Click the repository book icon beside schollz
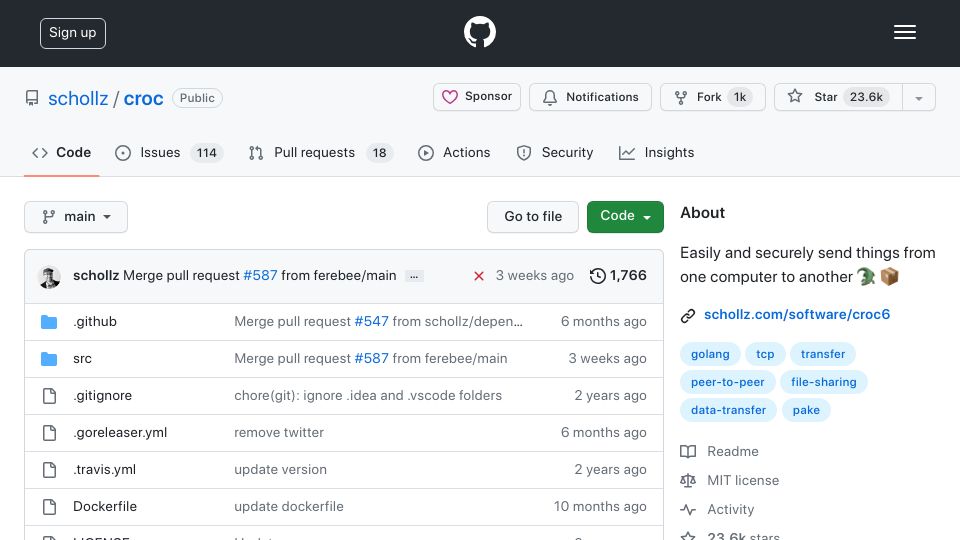The width and height of the screenshot is (960, 540). [x=32, y=98]
